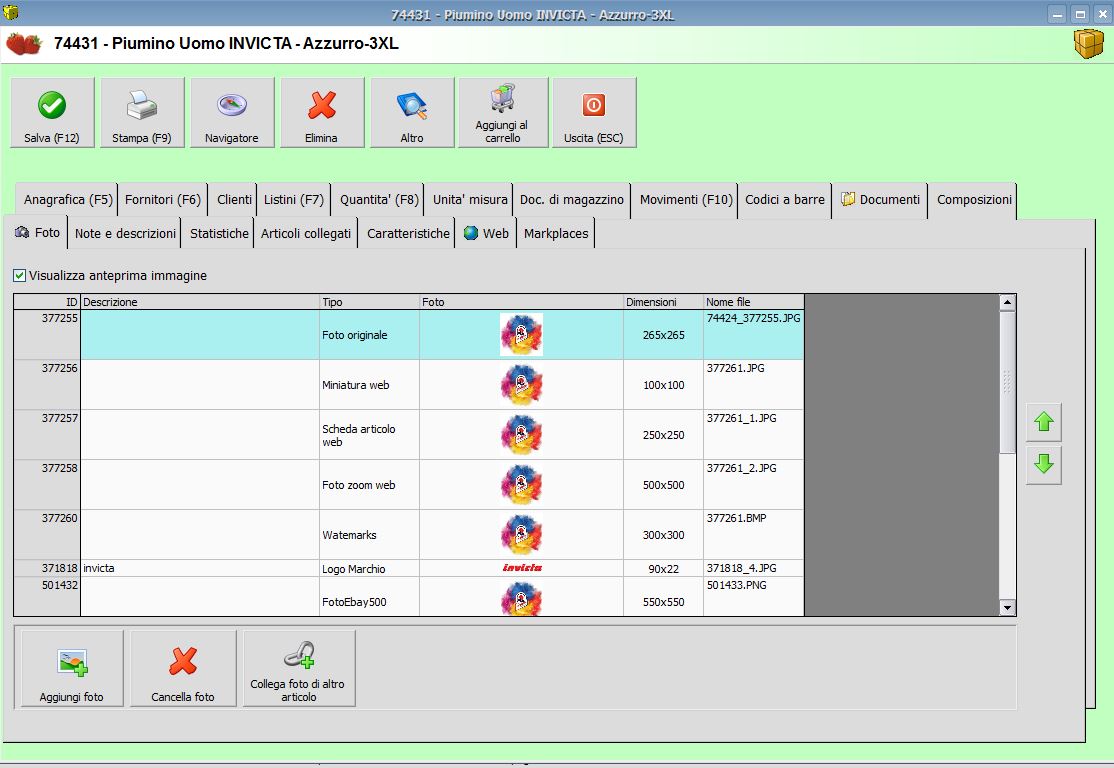Open the Navigatore compass button
Viewport: 1114px width, 768px height.
coord(232,112)
